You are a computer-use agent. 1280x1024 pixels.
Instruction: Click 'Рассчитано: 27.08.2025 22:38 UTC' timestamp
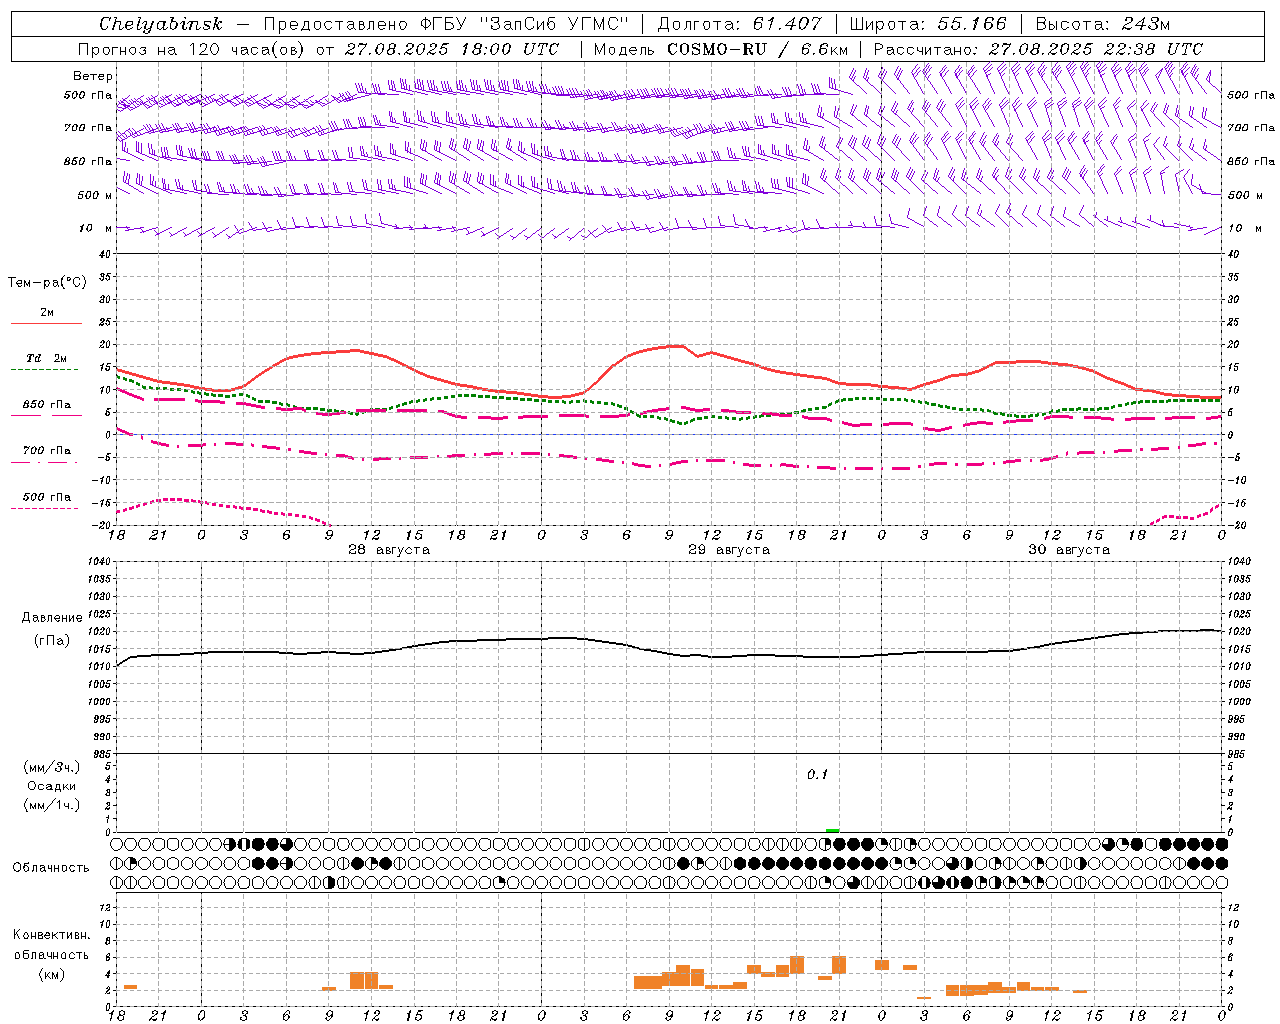(1038, 49)
